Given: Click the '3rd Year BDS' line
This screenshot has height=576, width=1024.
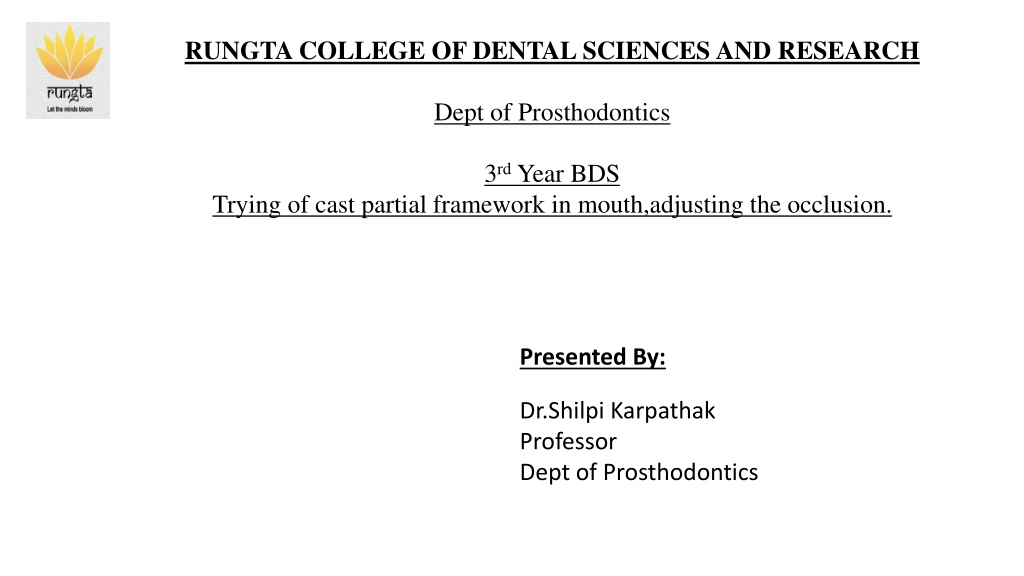Looking at the screenshot, I should (552, 174).
